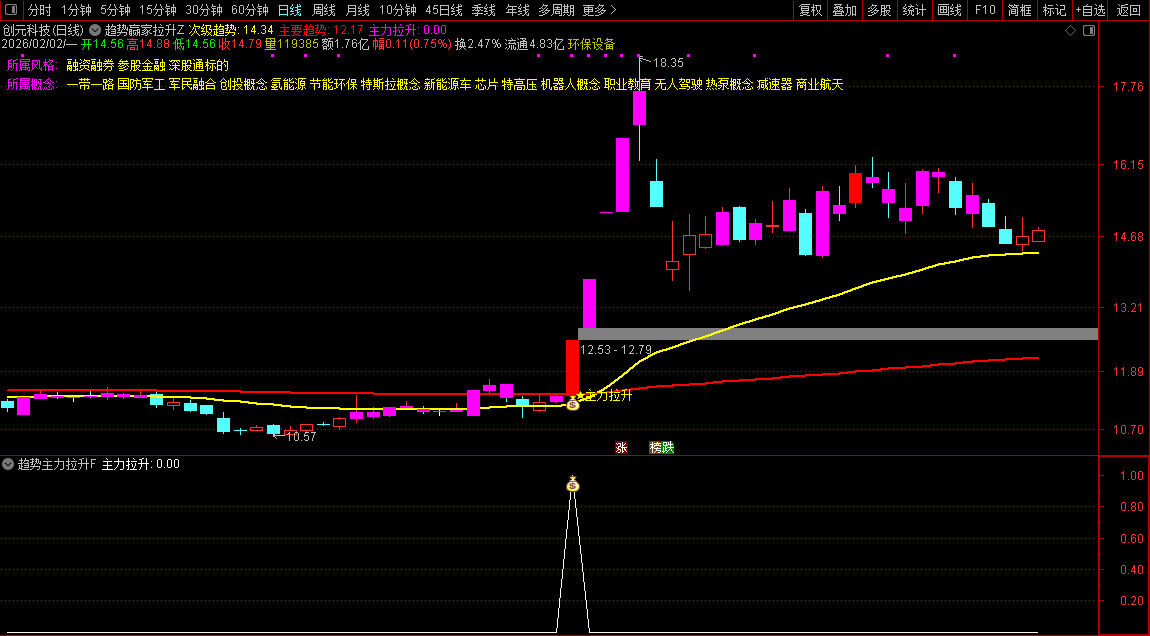
Task: Click the 榜跌 marker below the chart
Action: [662, 447]
